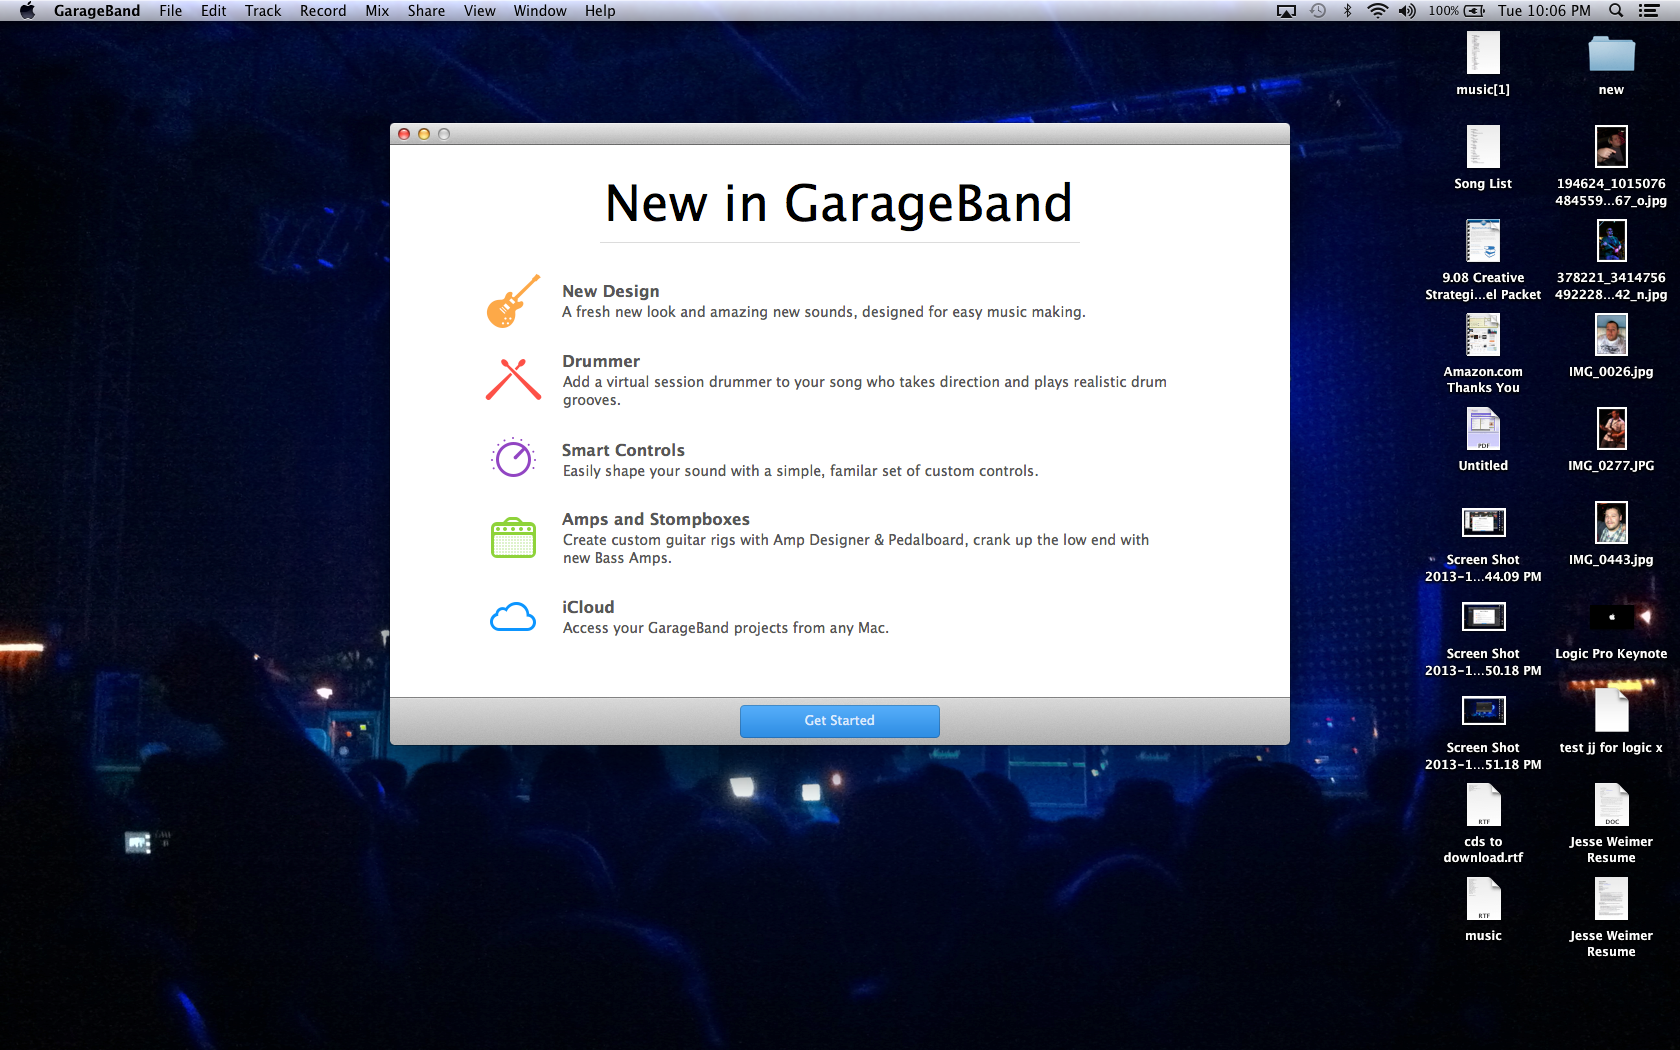The height and width of the screenshot is (1050, 1680).
Task: Click the Time Machine icon in menu bar
Action: point(1318,11)
